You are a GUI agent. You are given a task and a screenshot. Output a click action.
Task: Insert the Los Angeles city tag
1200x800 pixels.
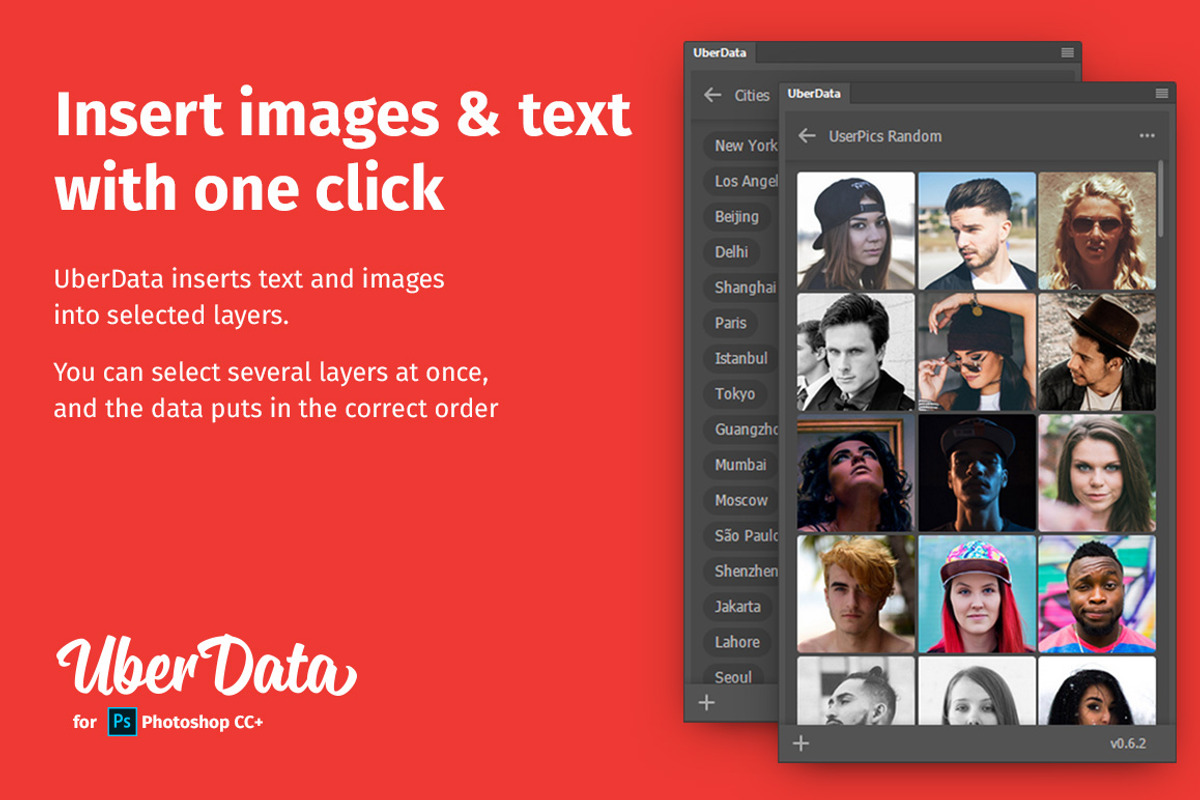(x=741, y=181)
